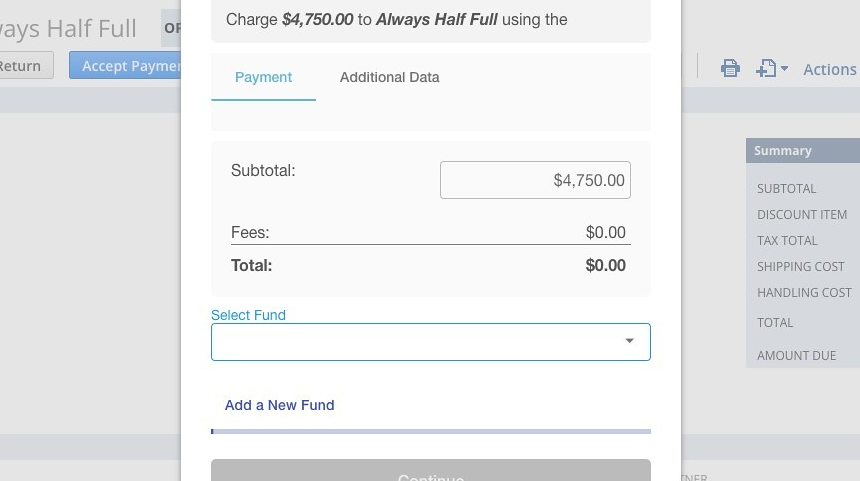Switch to the Additional Data tab
This screenshot has height=481, width=860.
pyautogui.click(x=389, y=77)
